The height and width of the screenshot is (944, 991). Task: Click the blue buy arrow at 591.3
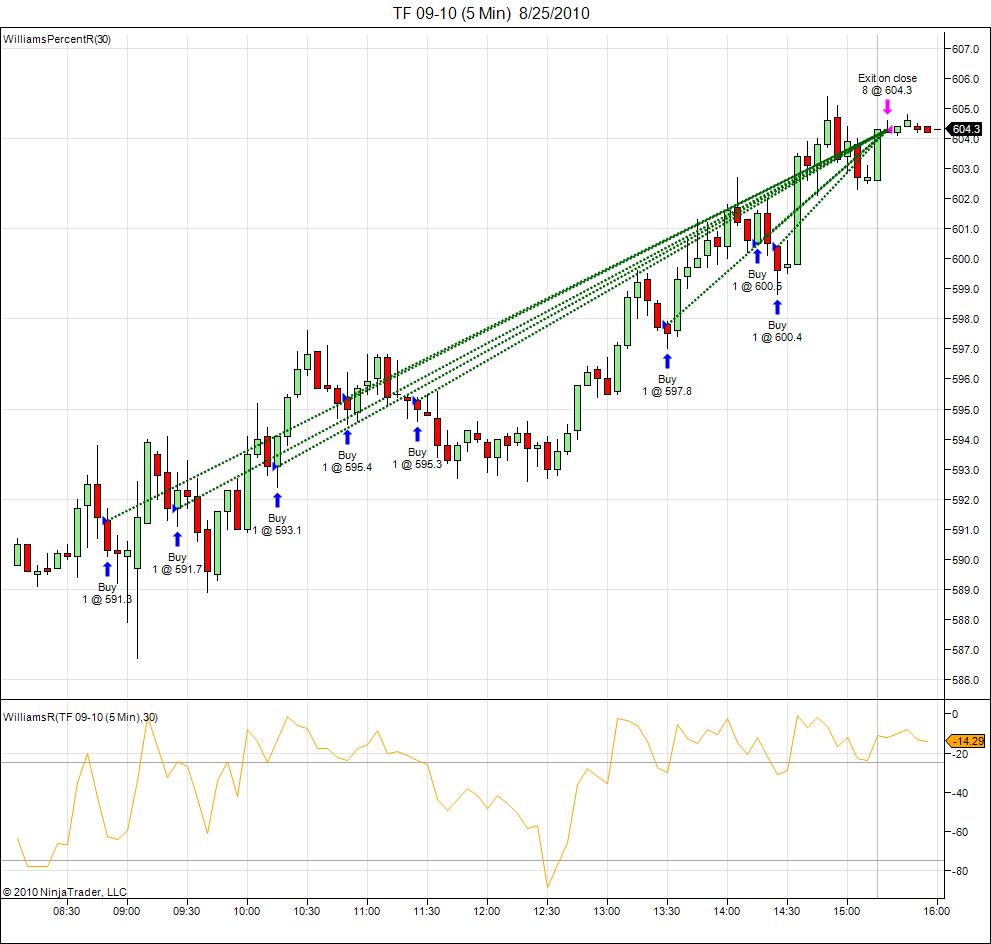pyautogui.click(x=107, y=569)
